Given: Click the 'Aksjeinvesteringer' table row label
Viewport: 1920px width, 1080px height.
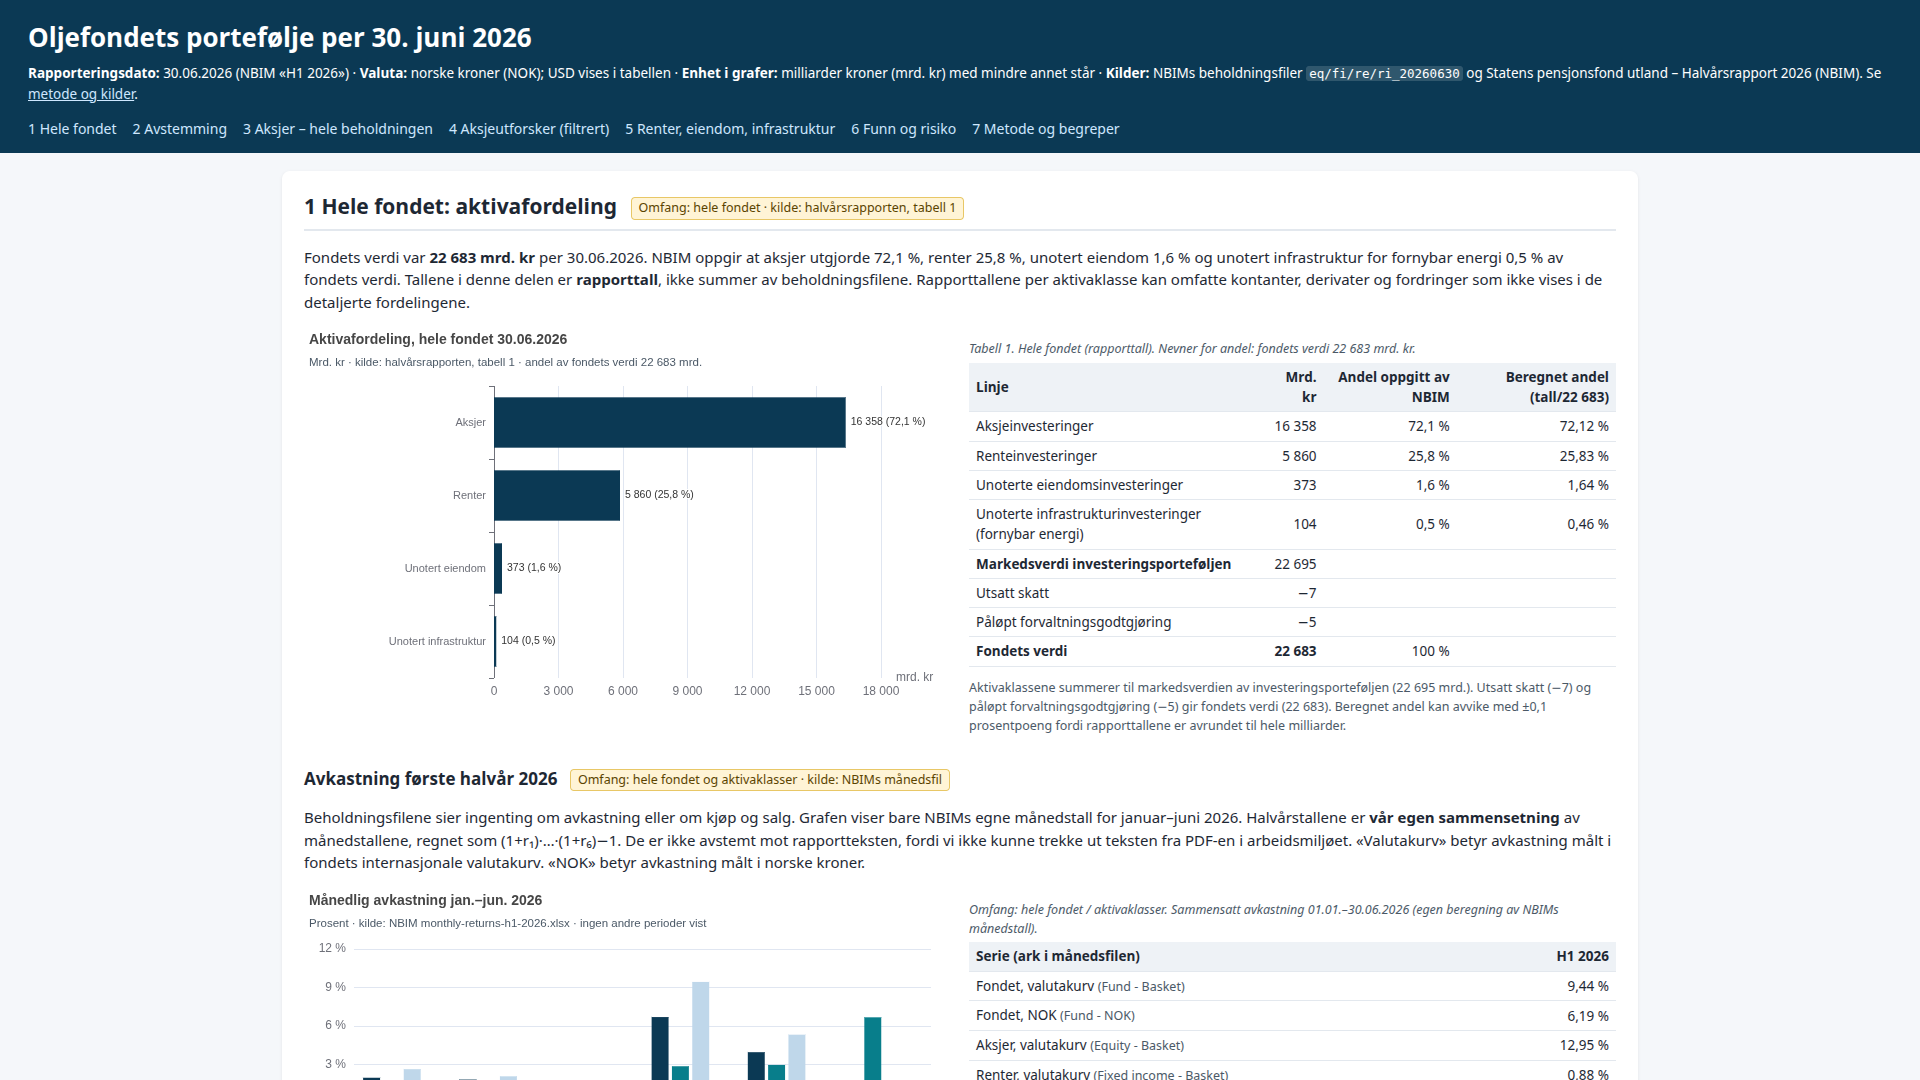Looking at the screenshot, I should [1034, 426].
